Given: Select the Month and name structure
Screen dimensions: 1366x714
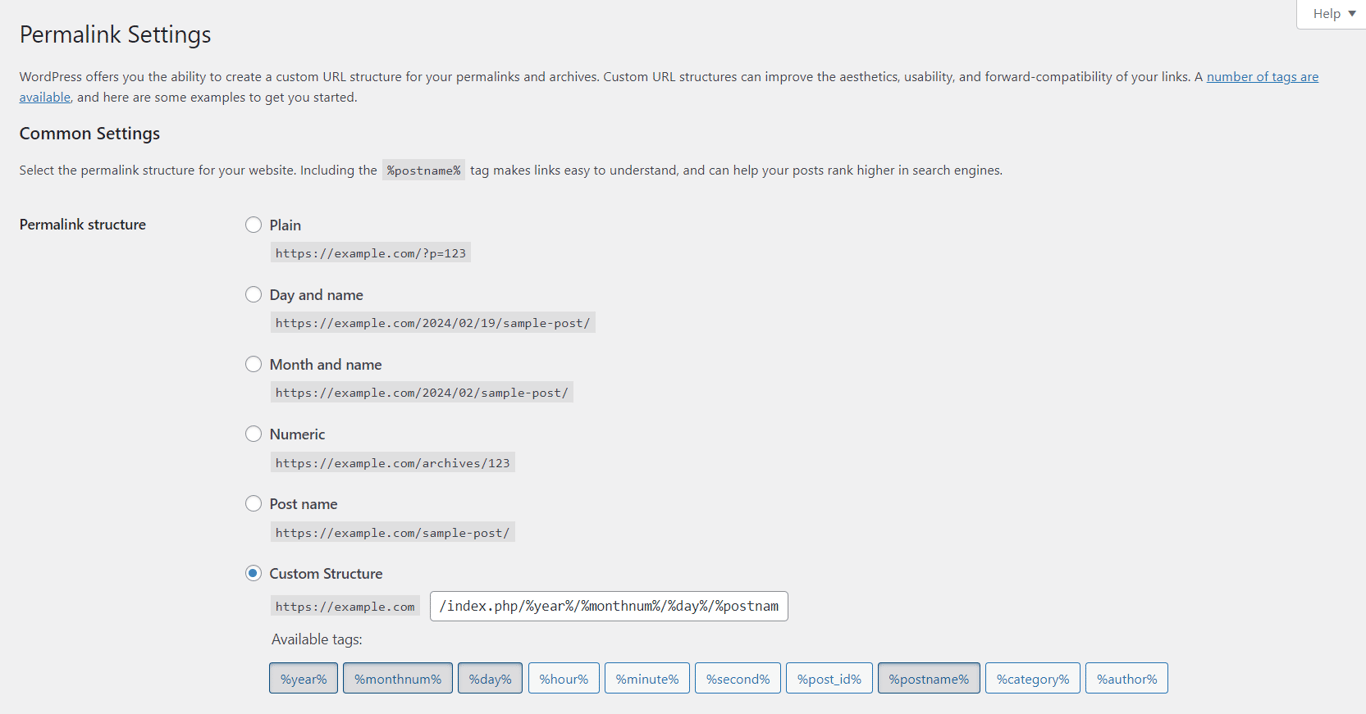Looking at the screenshot, I should 253,364.
